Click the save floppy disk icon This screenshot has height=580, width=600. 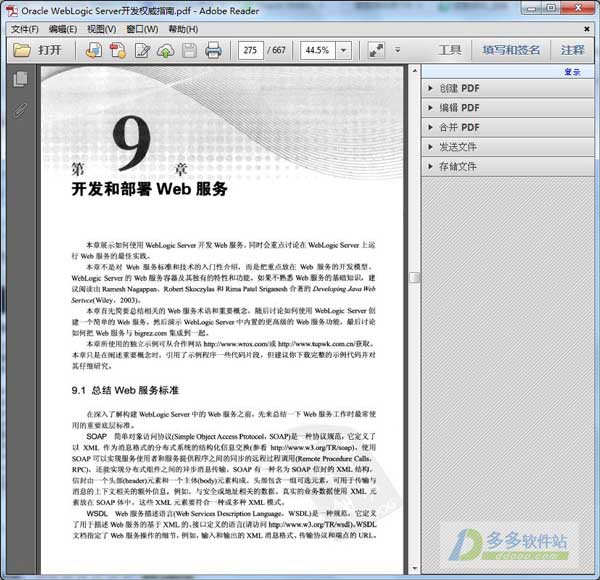tap(189, 51)
